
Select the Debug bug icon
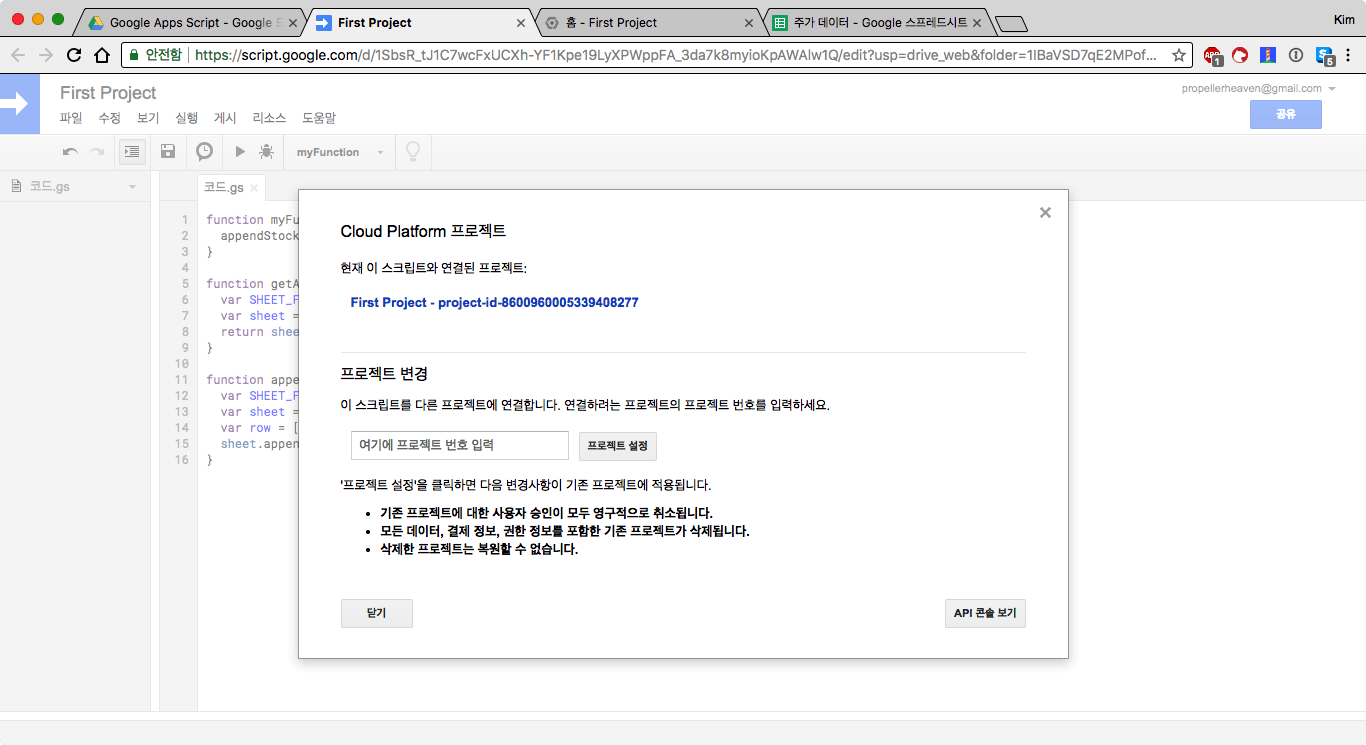(266, 151)
